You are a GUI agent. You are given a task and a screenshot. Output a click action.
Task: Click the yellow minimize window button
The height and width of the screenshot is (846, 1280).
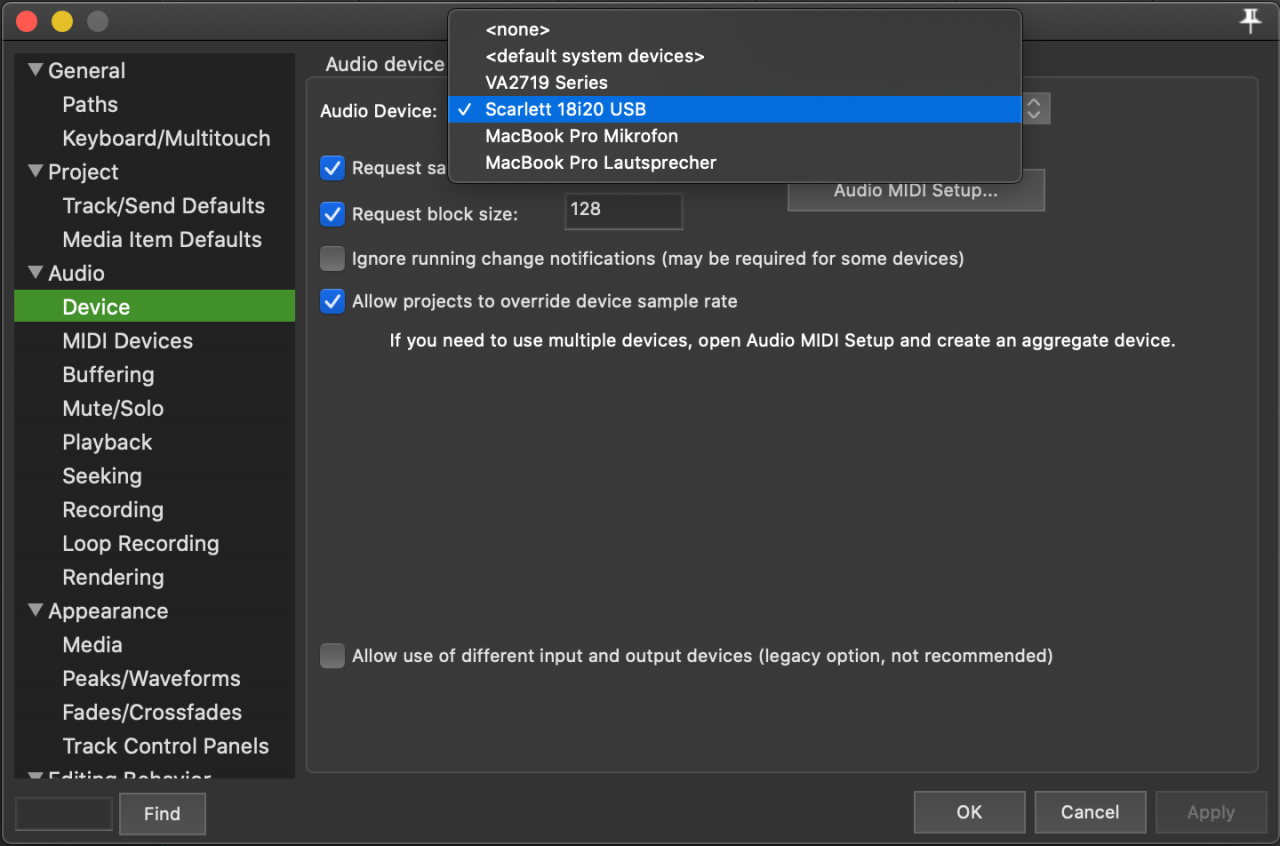(x=62, y=21)
